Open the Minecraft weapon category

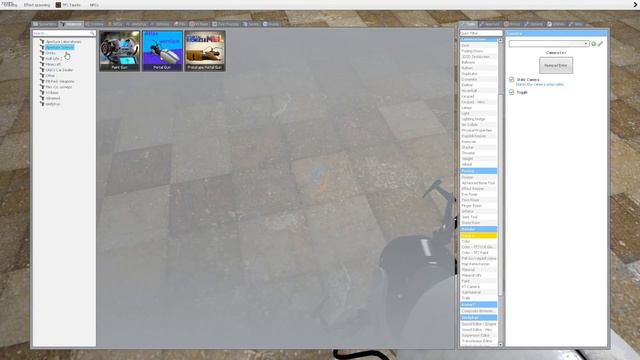tap(53, 64)
